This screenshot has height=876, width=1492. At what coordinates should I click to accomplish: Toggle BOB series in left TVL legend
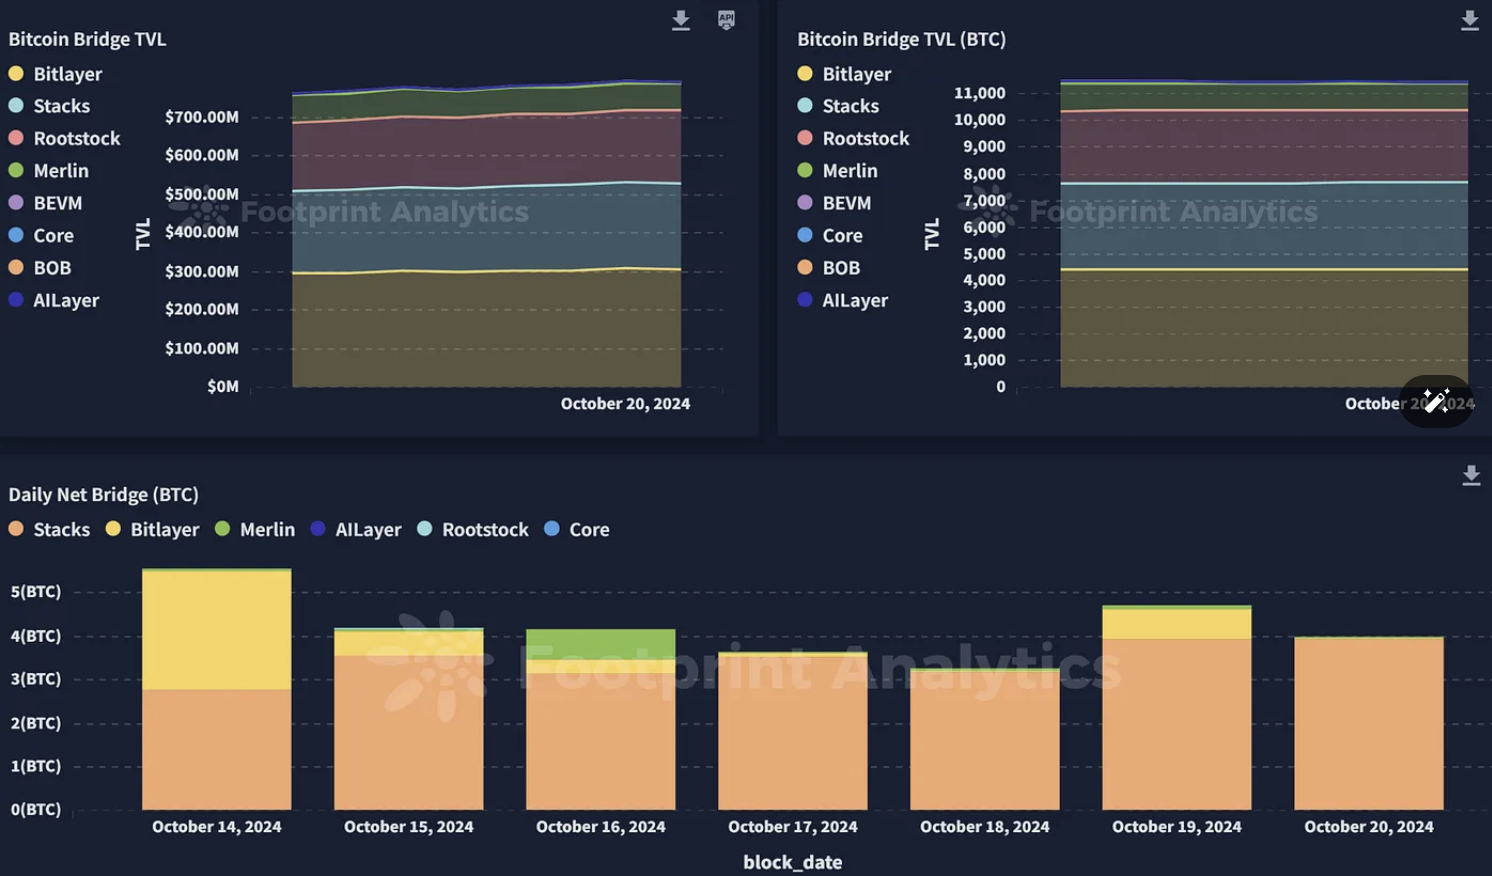click(40, 268)
